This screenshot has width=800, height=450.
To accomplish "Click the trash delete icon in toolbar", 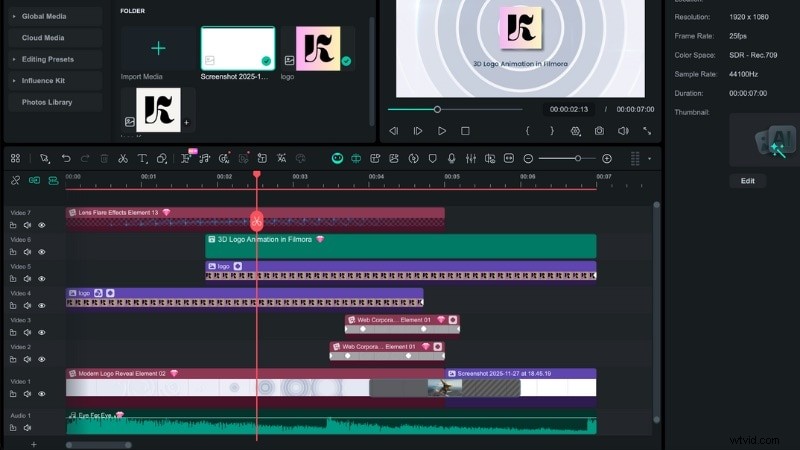I will click(x=104, y=159).
